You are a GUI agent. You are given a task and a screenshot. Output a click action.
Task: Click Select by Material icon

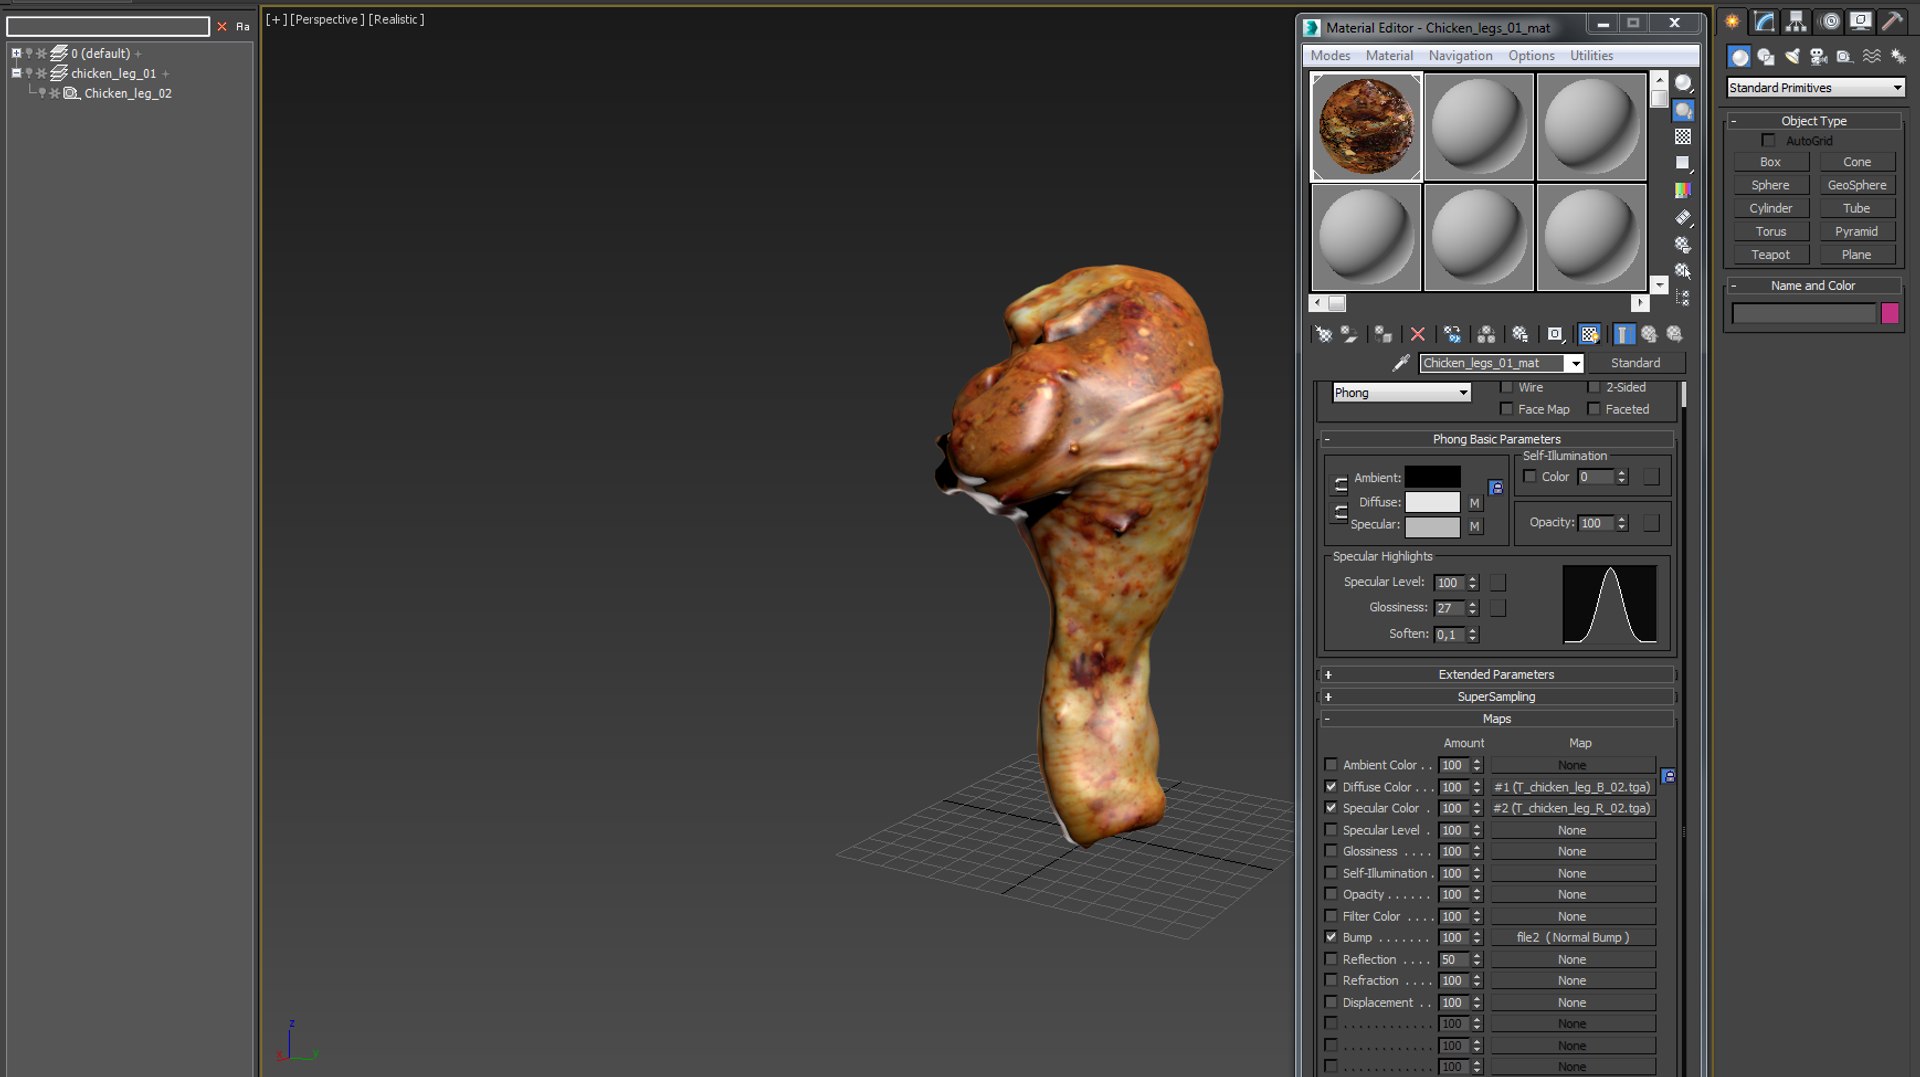(1684, 271)
